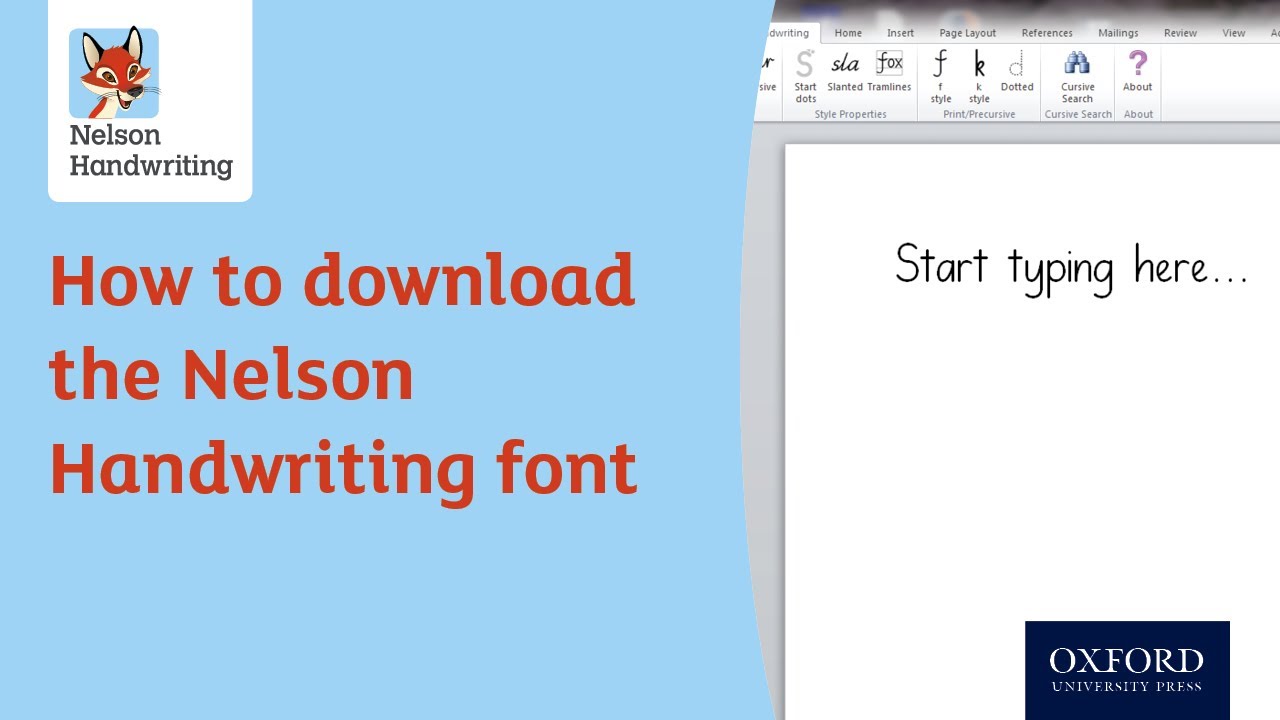Click the Nelson Handwriting fox logo
Image resolution: width=1280 pixels, height=720 pixels.
tap(114, 73)
